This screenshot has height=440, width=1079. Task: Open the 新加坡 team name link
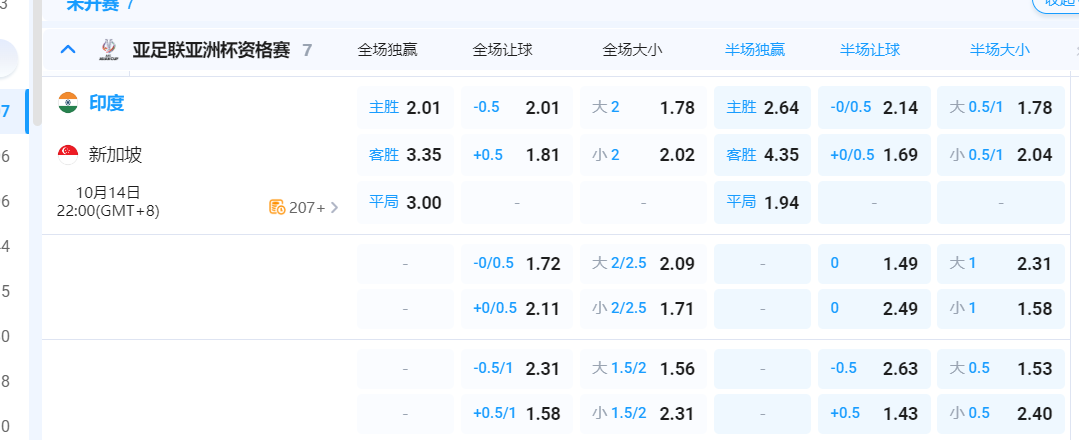click(115, 155)
